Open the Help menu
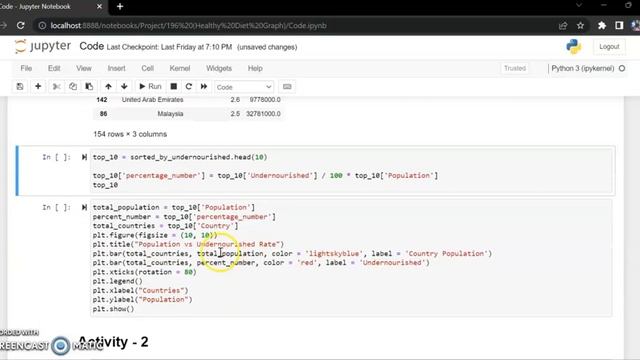The image size is (640, 360). 255,68
